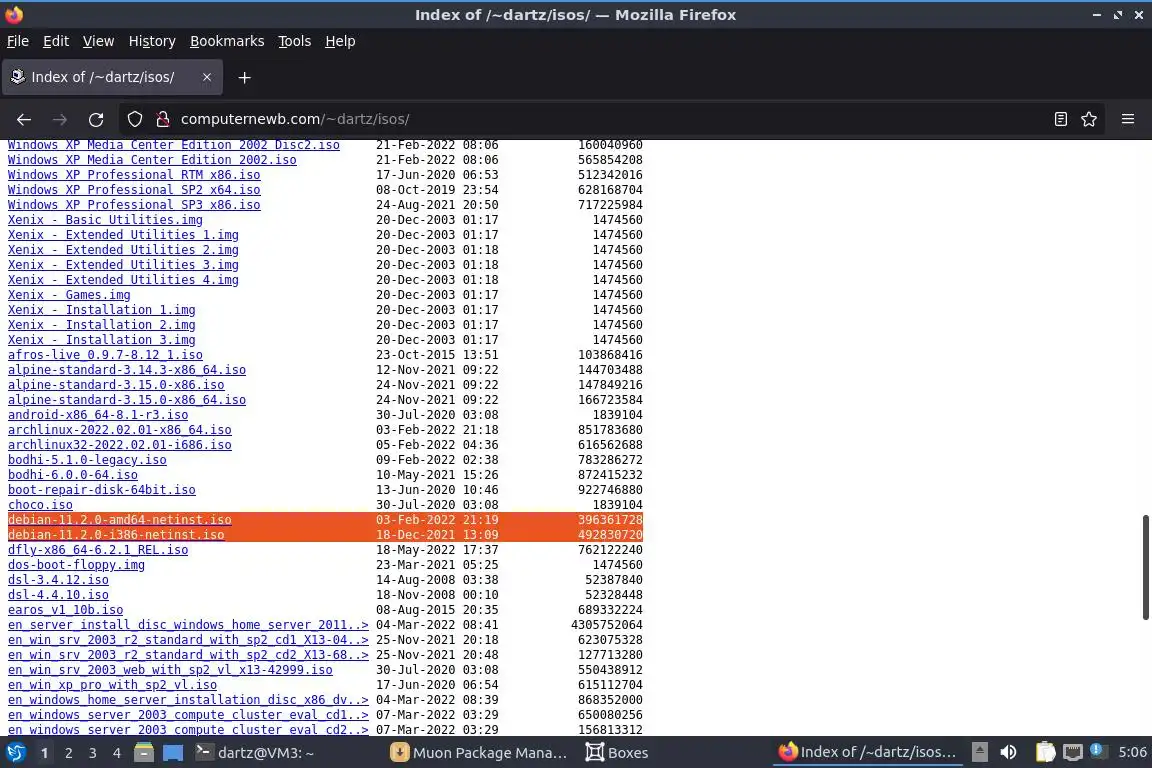
Task: Open the LXQt application menu launcher
Action: click(15, 753)
